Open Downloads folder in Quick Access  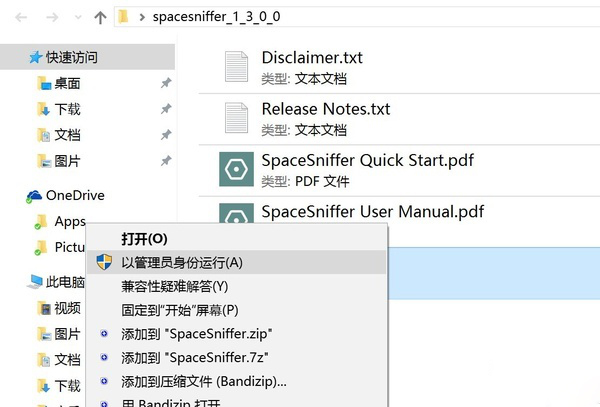pos(68,109)
